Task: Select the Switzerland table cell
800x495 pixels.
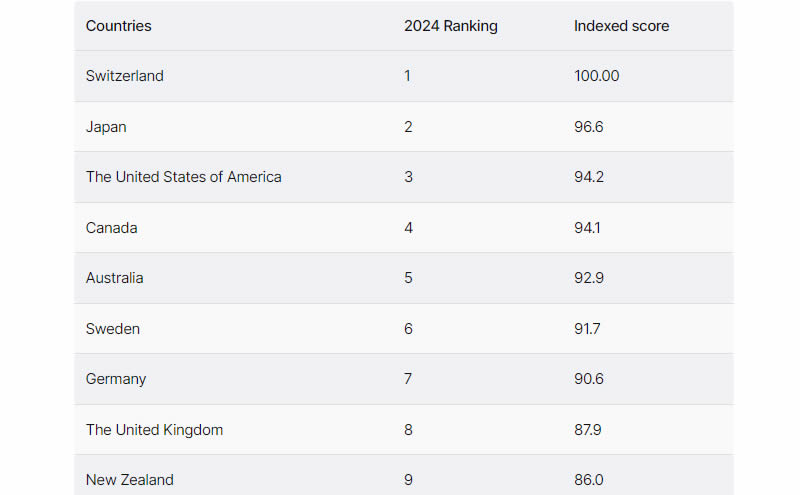Action: pyautogui.click(x=125, y=76)
